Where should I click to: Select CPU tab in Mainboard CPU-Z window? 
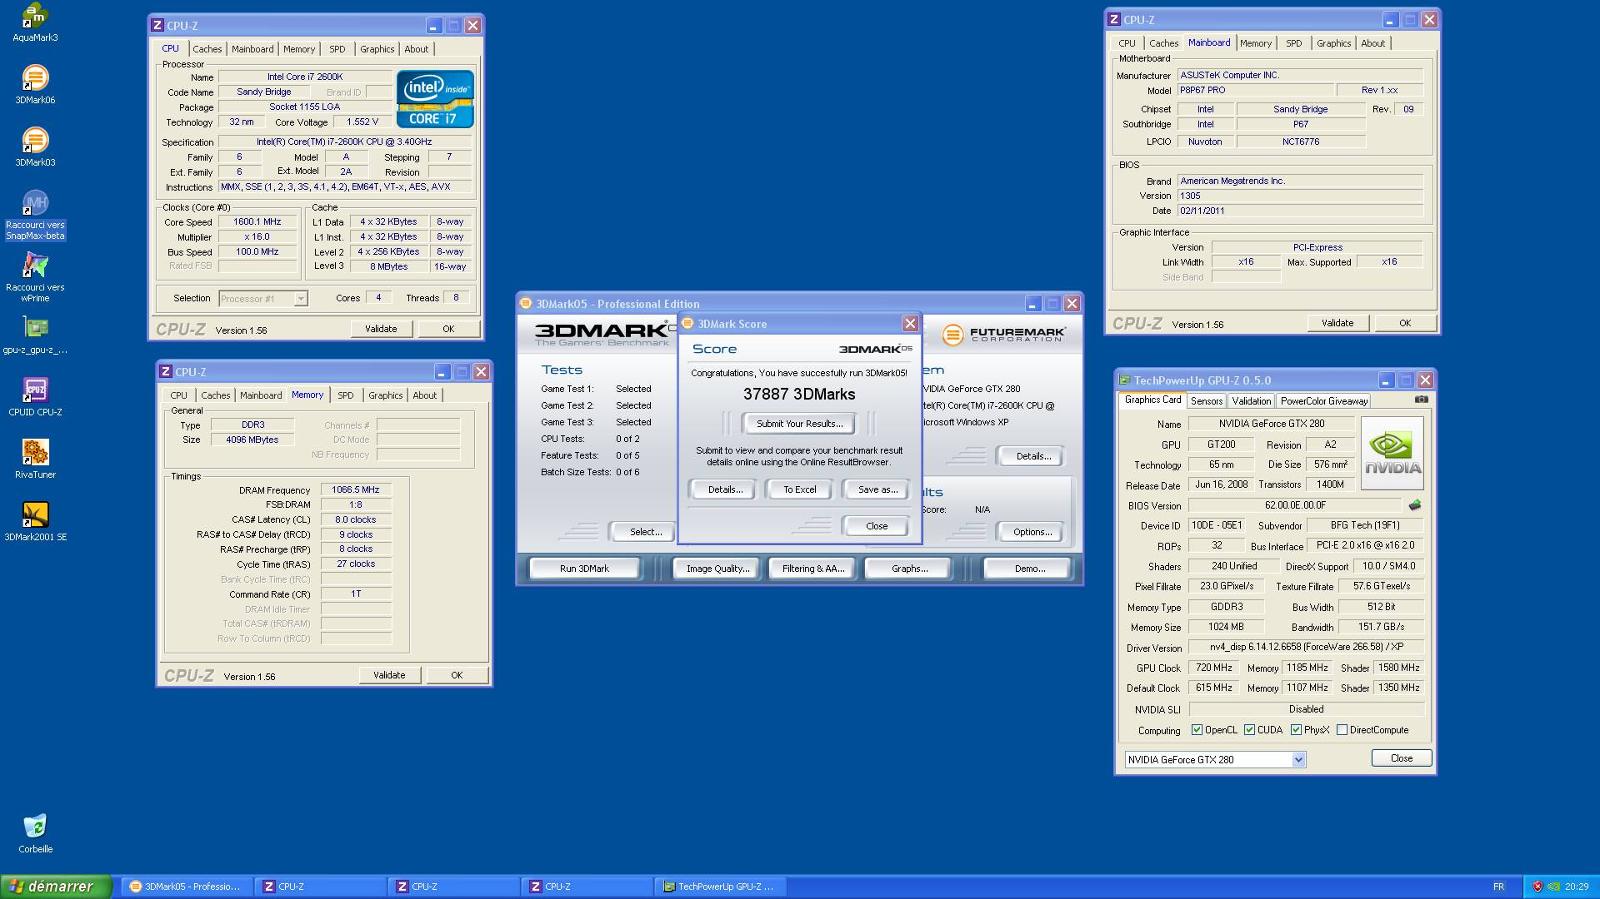[x=1127, y=44]
